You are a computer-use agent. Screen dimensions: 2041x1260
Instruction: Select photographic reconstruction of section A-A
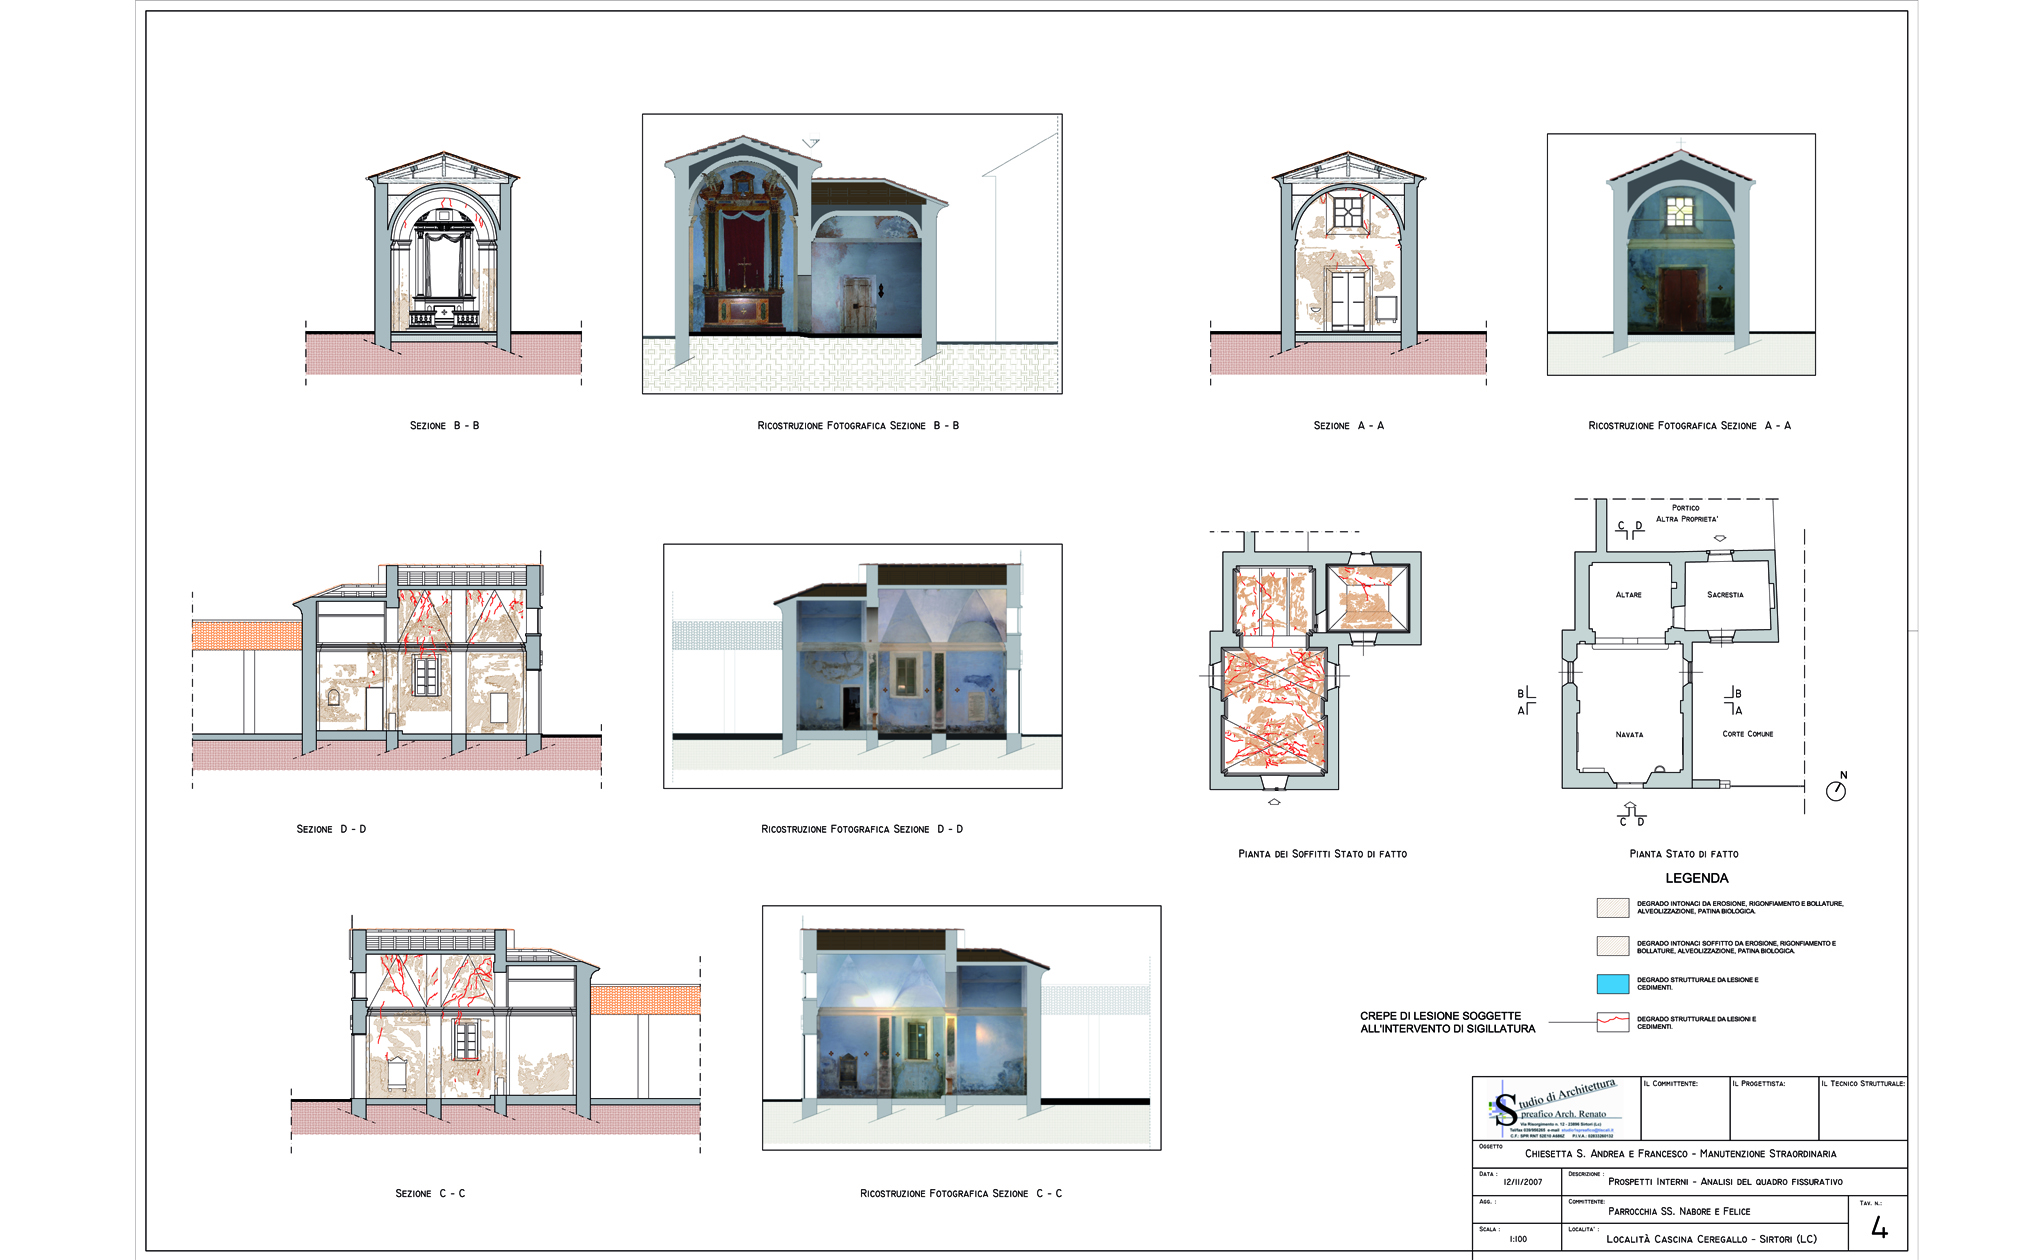pyautogui.click(x=1680, y=255)
